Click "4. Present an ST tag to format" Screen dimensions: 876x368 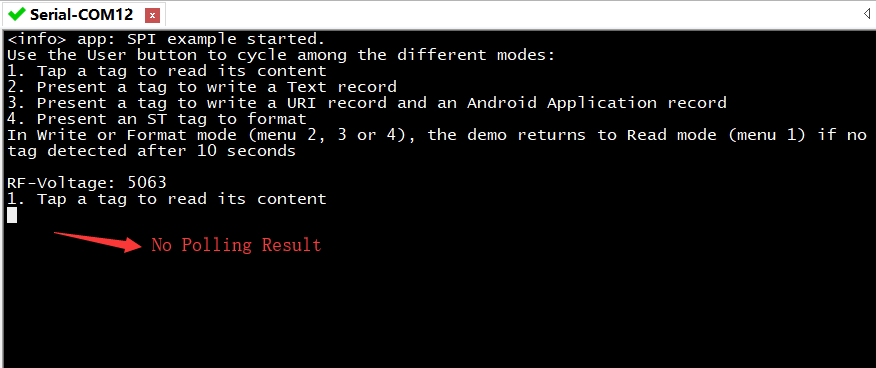click(157, 119)
